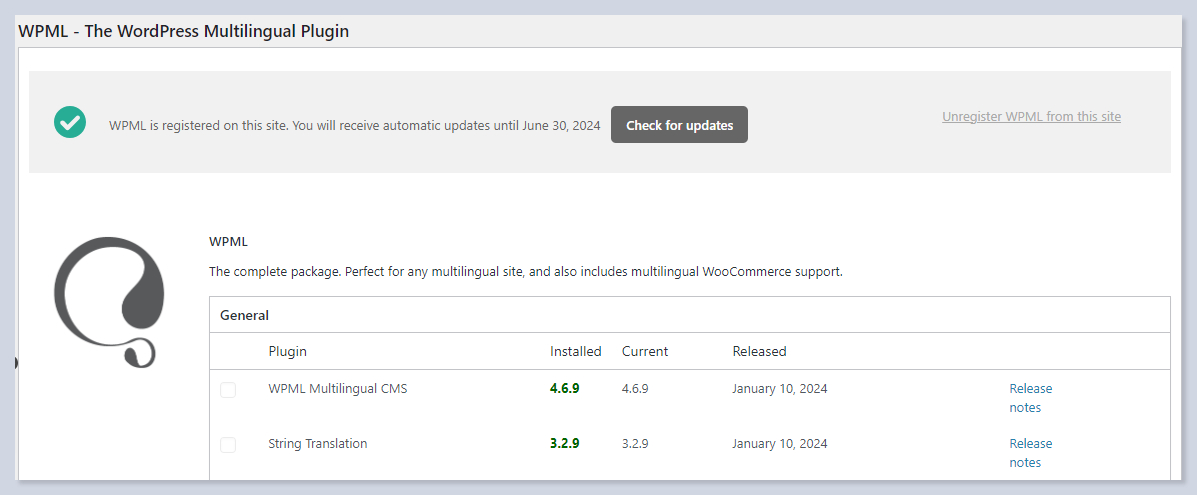The height and width of the screenshot is (495, 1197).
Task: Click the WPML logo image
Action: 108,302
